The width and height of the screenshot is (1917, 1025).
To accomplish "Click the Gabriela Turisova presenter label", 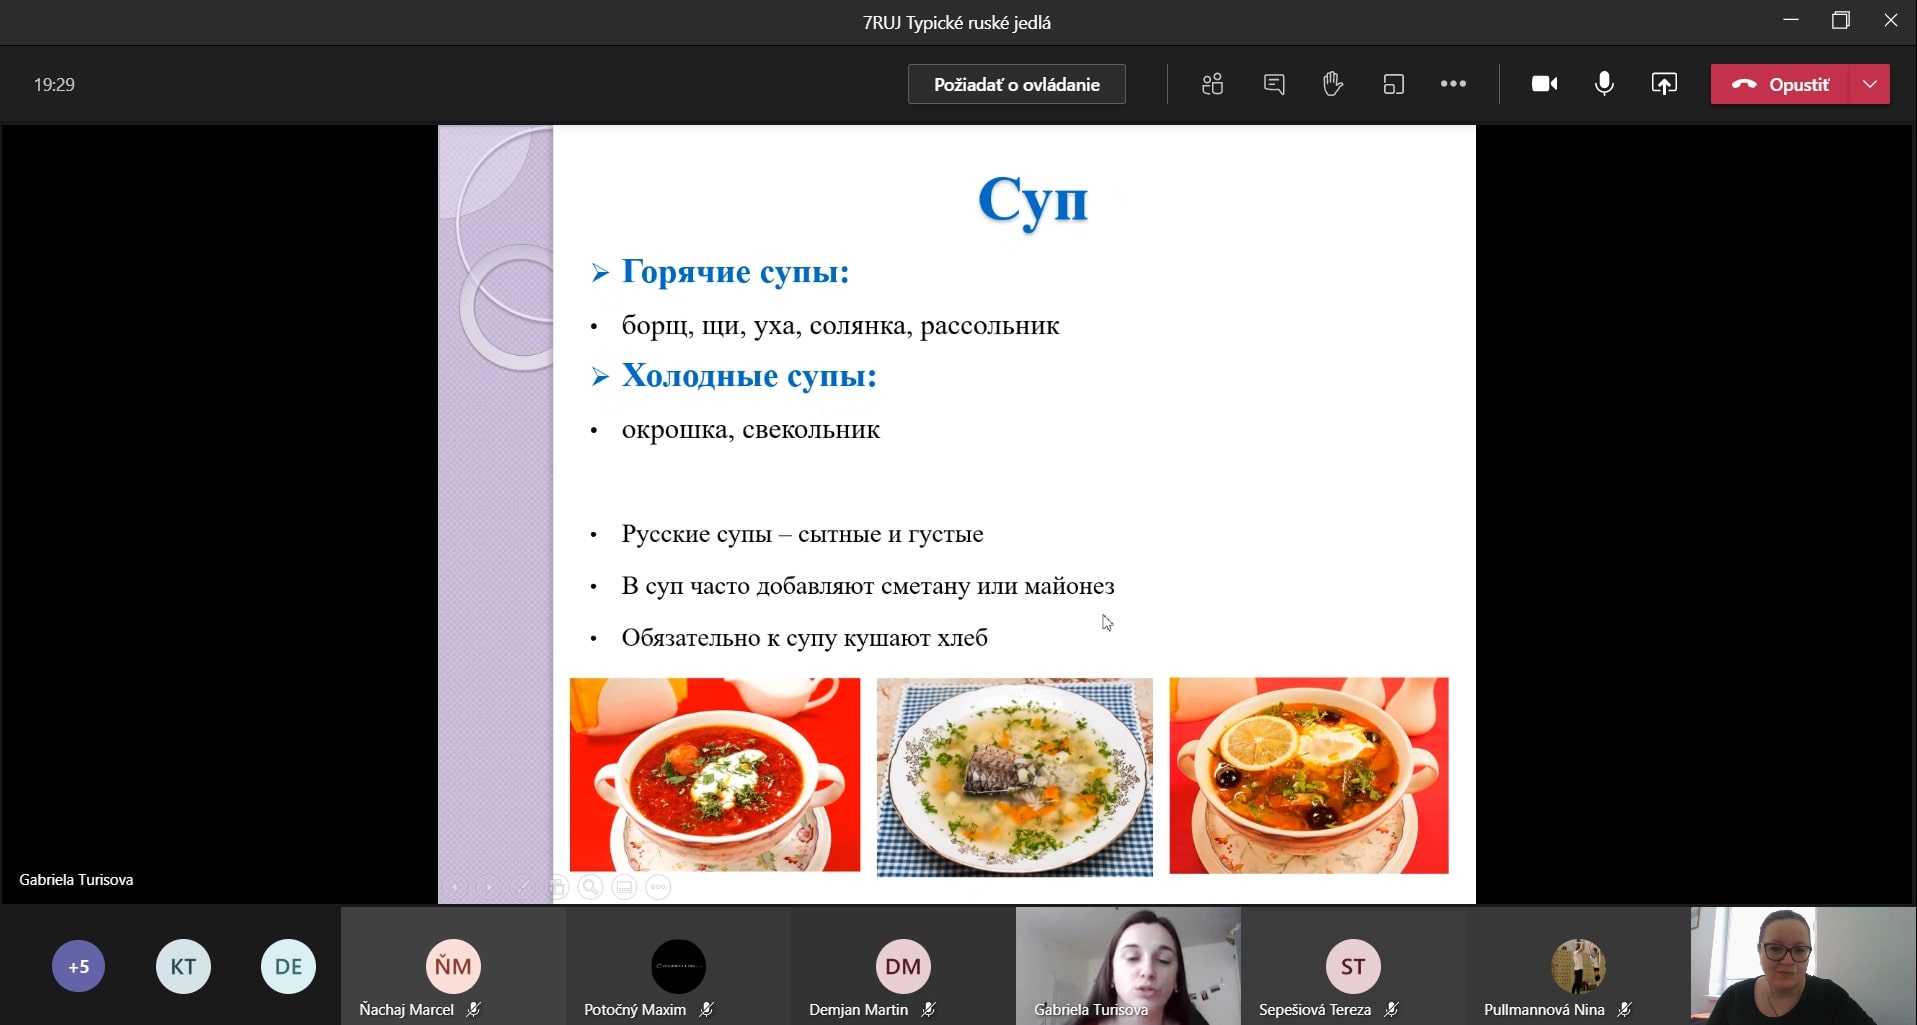I will click(x=76, y=880).
